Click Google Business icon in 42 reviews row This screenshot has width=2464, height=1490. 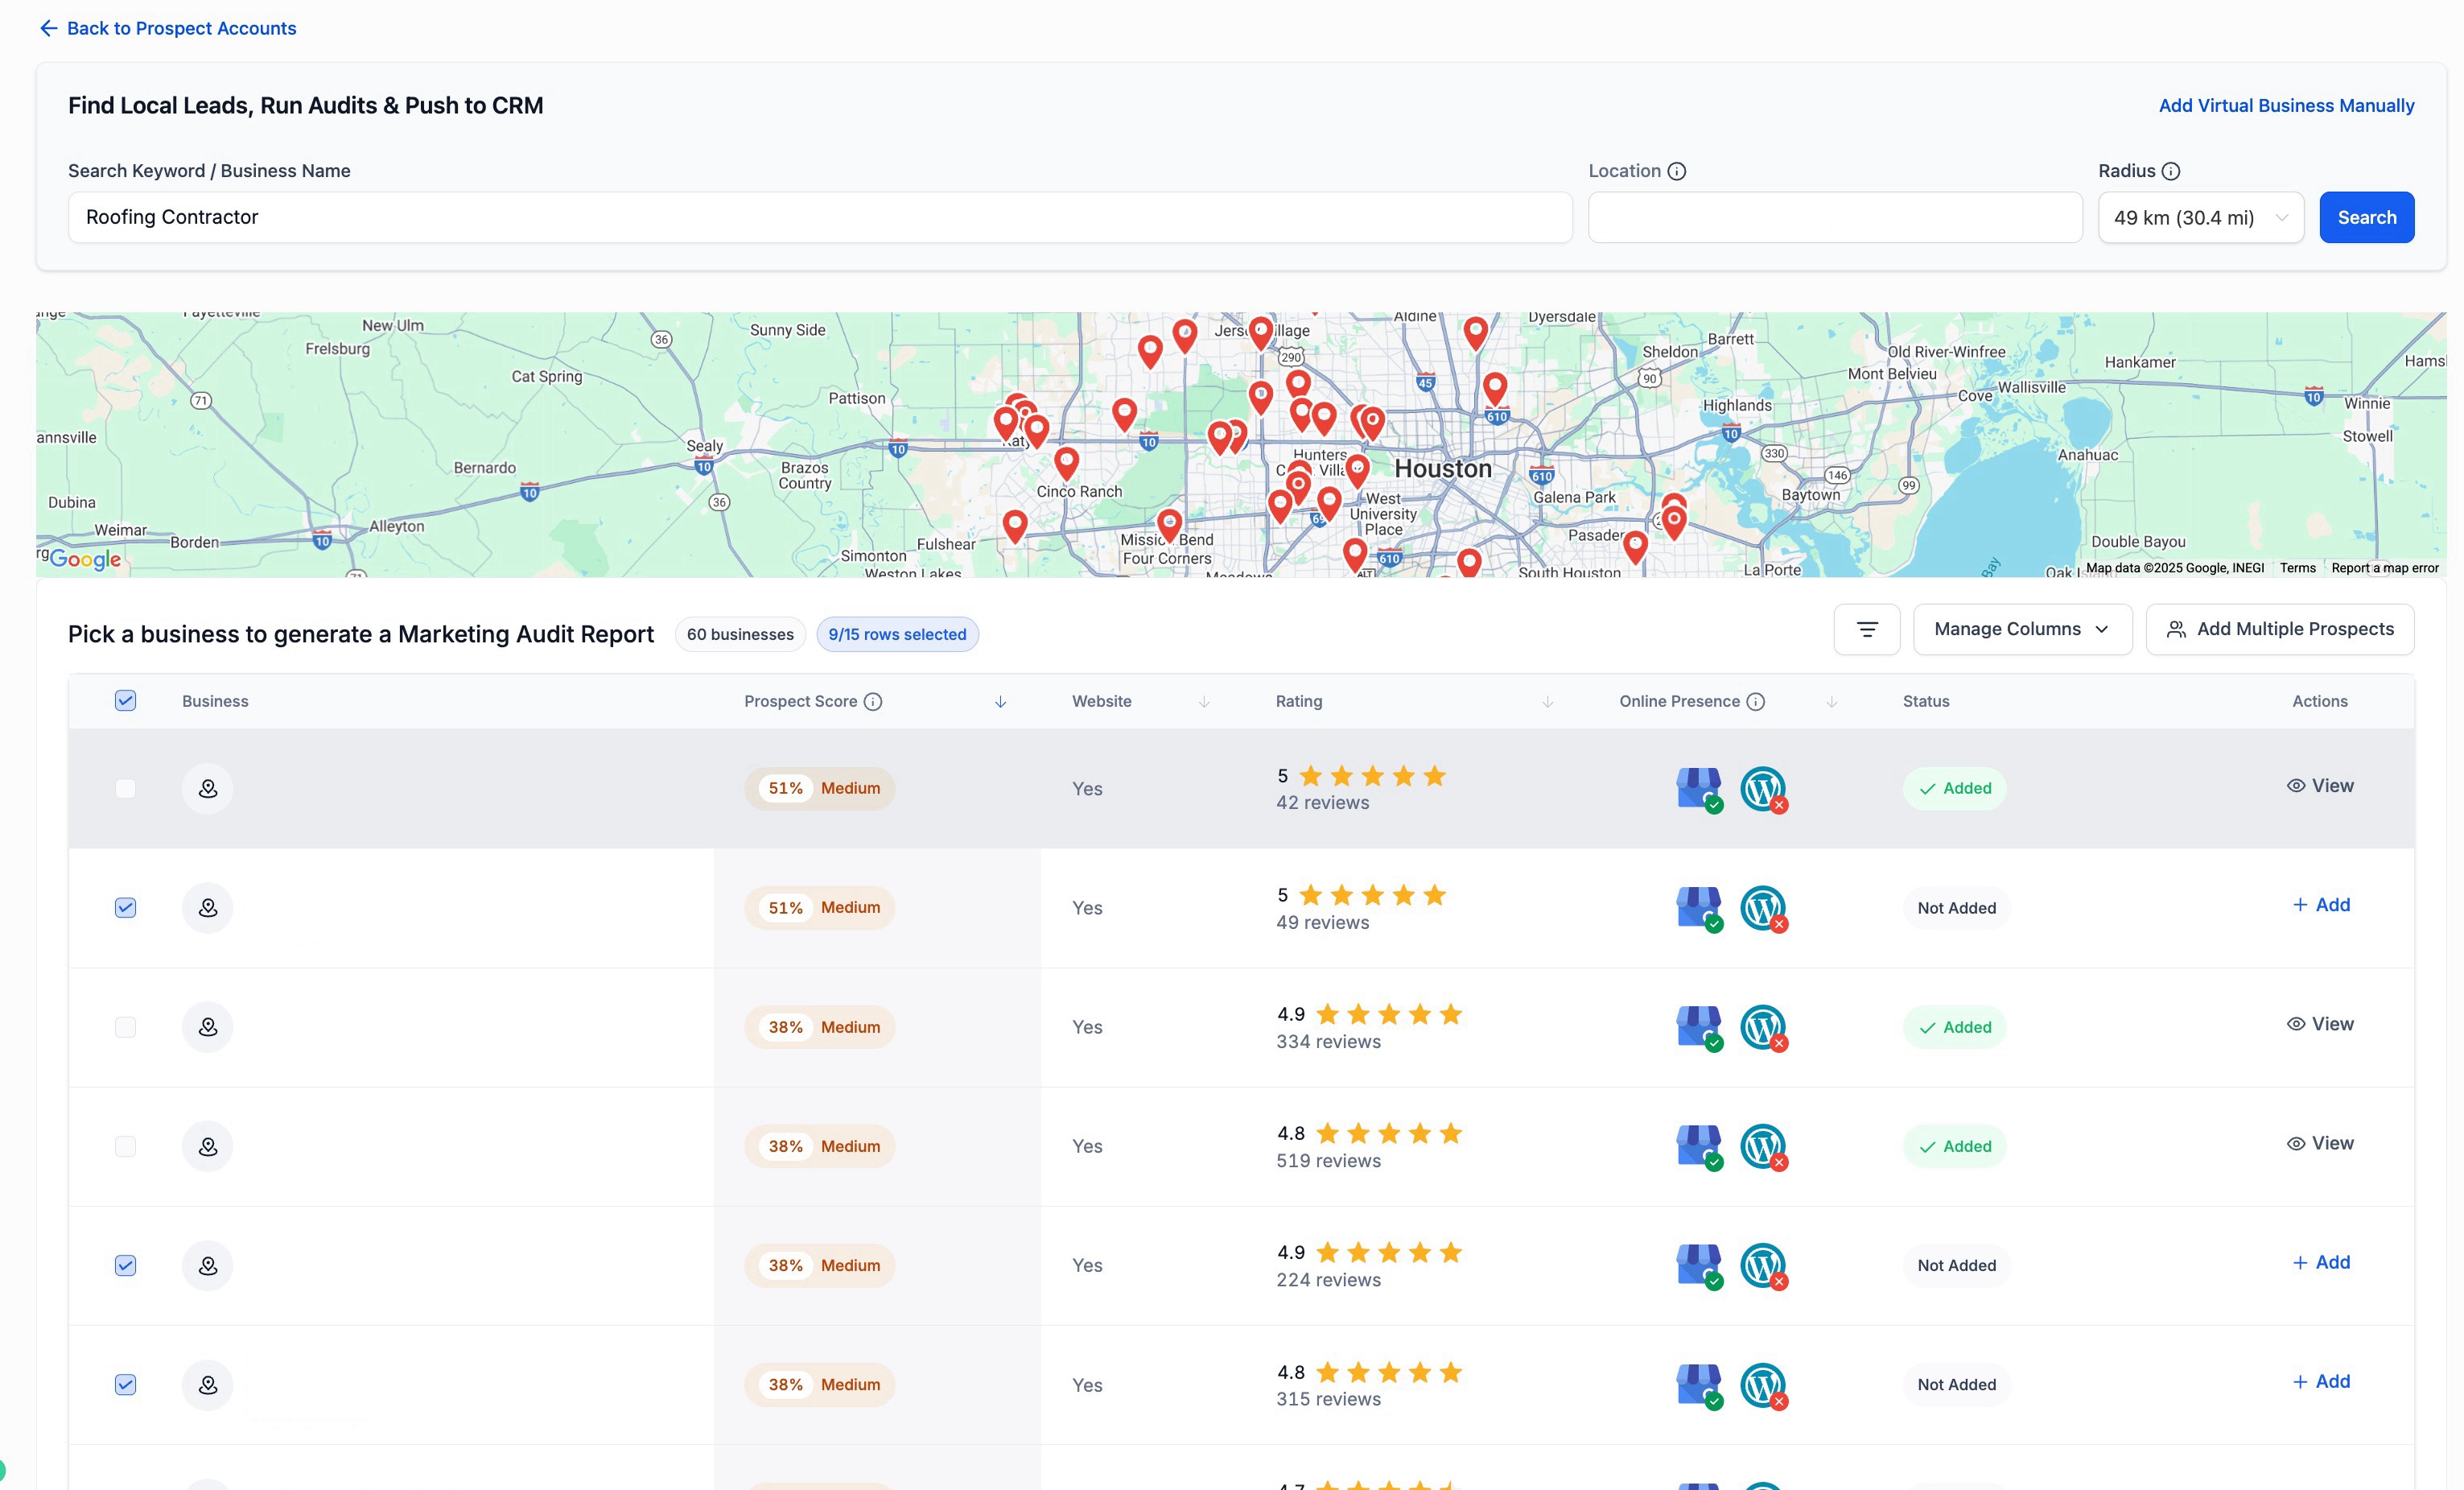click(1699, 789)
